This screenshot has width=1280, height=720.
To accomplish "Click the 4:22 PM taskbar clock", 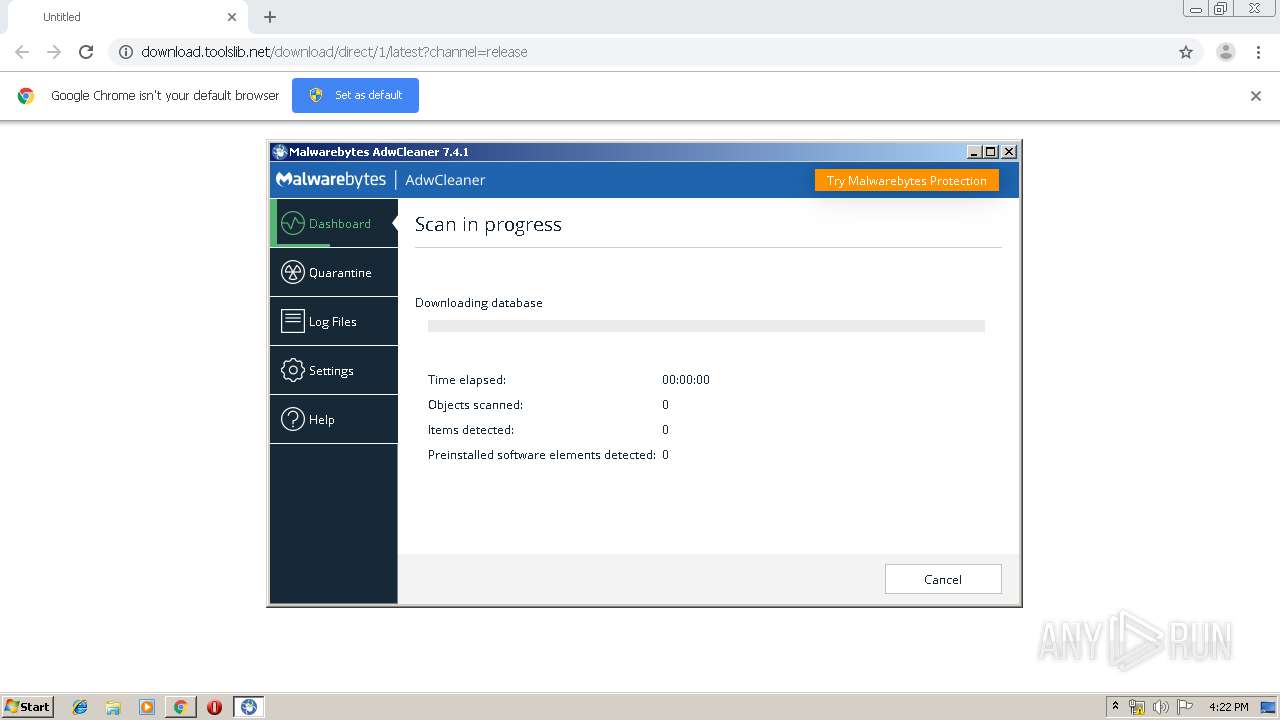I will tap(1229, 707).
